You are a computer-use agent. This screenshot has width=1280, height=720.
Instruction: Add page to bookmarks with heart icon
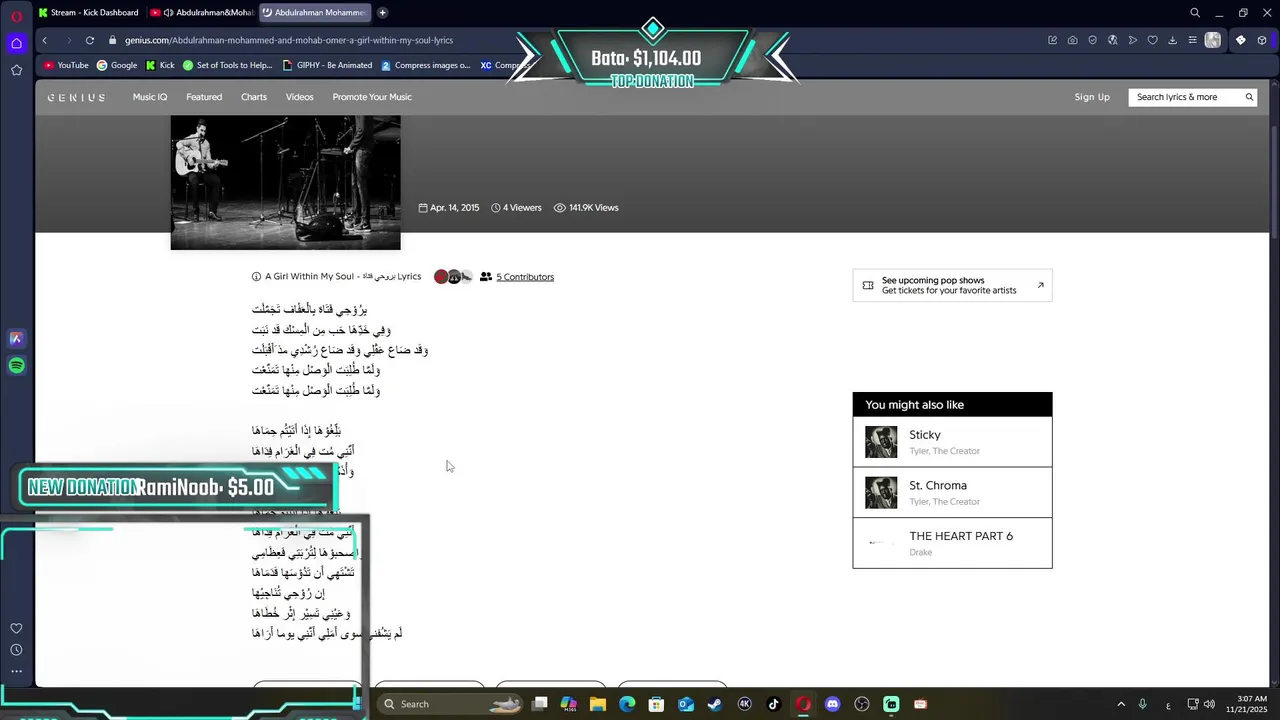pos(1152,40)
